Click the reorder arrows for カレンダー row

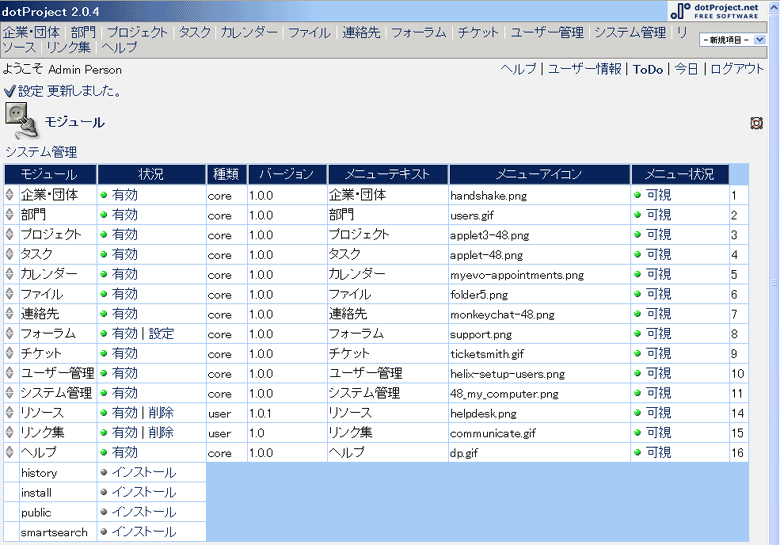pyautogui.click(x=9, y=274)
